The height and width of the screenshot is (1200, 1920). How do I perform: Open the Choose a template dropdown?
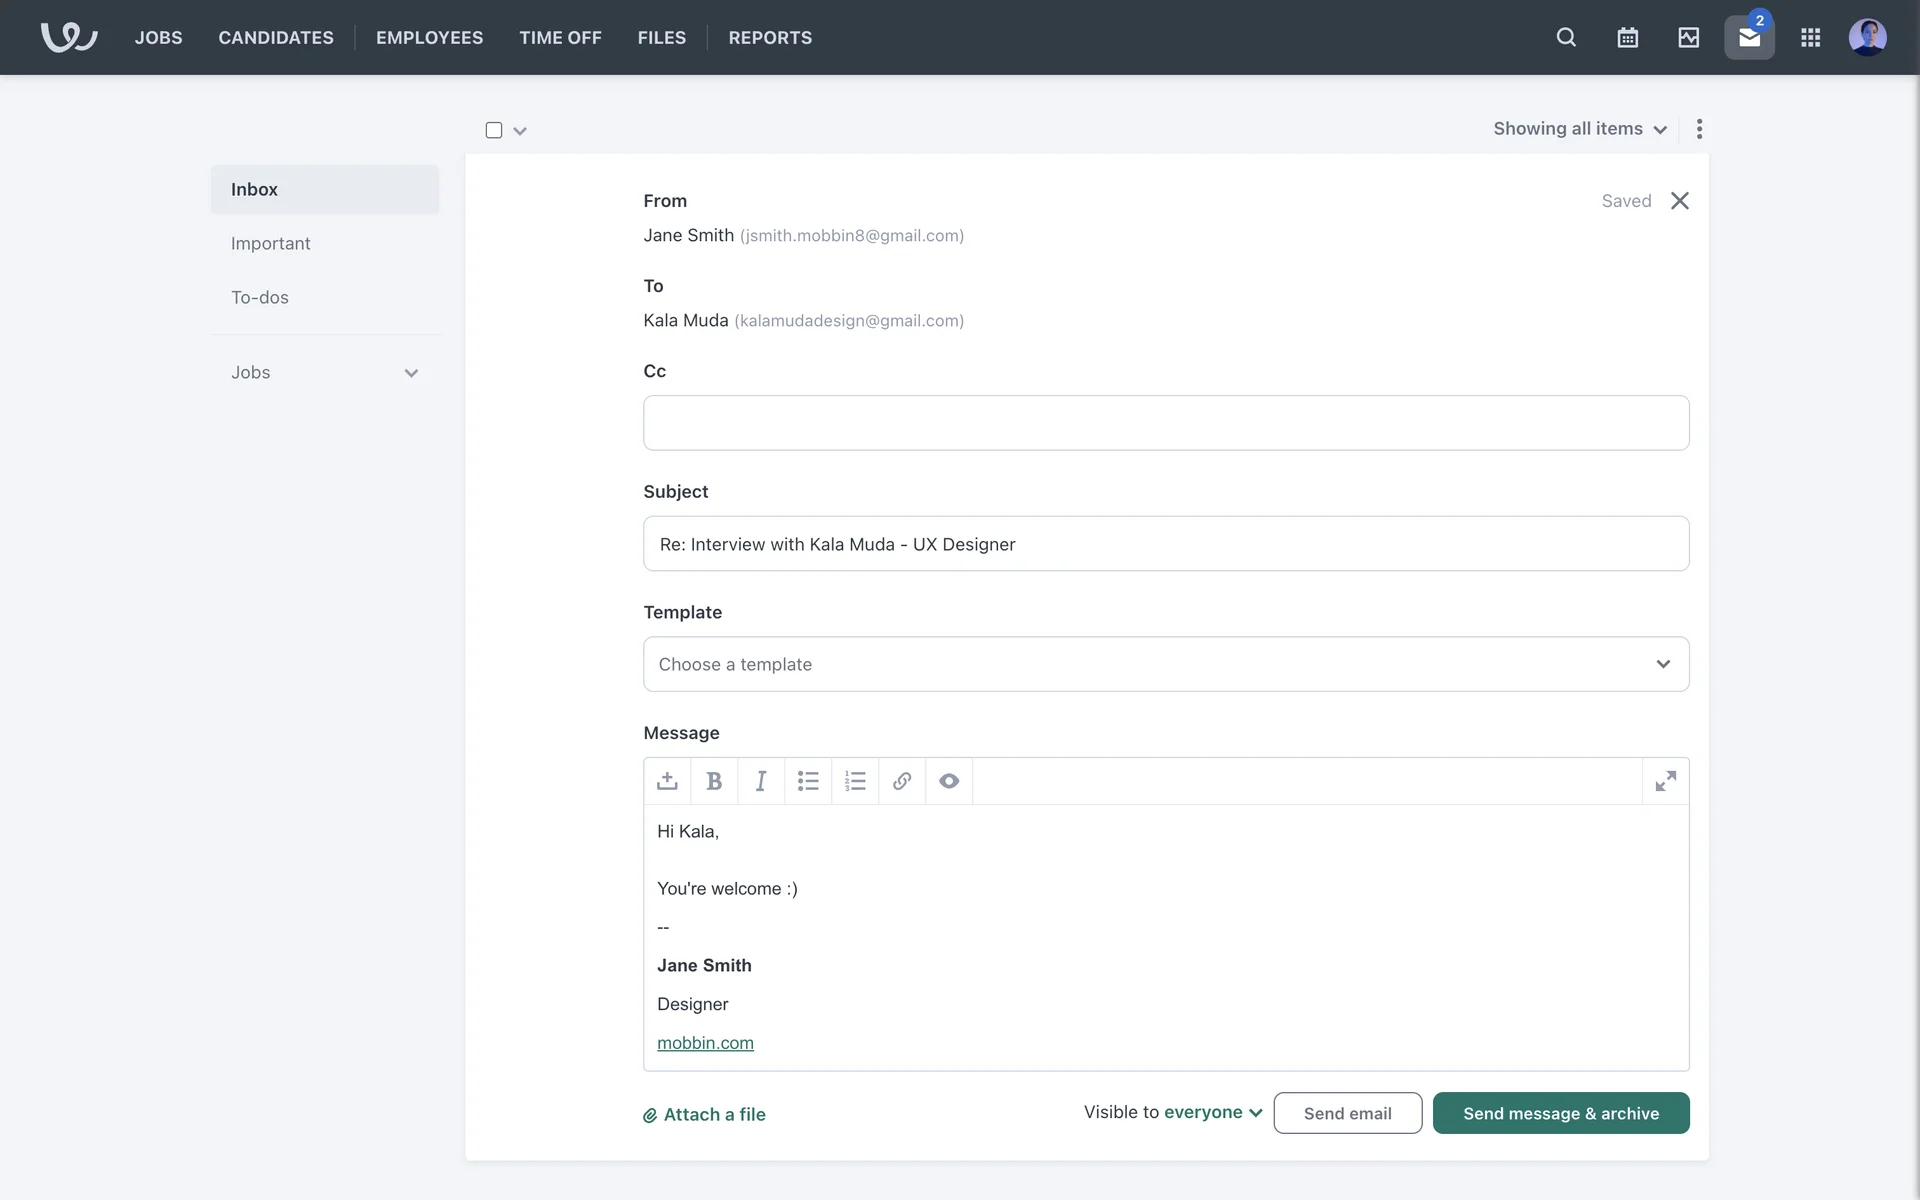point(1165,664)
